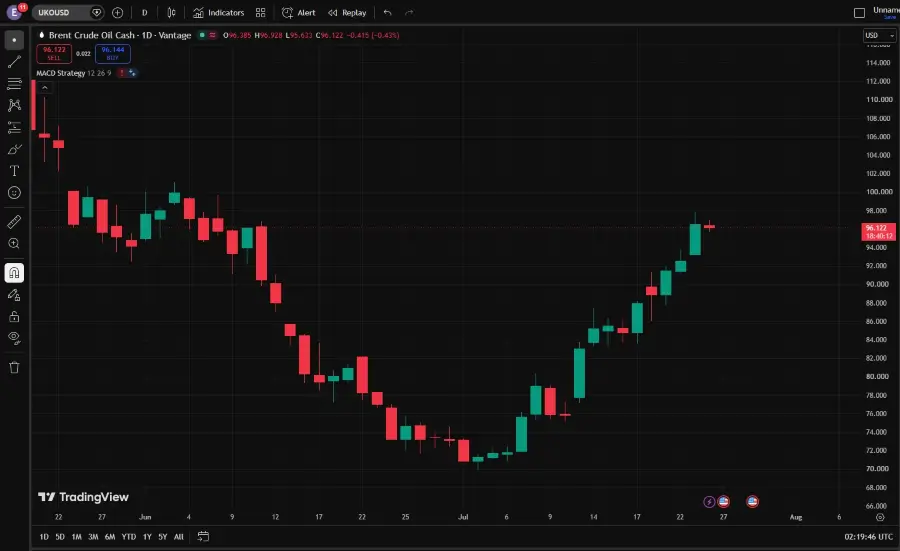Toggle lock all drawings

pyautogui.click(x=14, y=317)
